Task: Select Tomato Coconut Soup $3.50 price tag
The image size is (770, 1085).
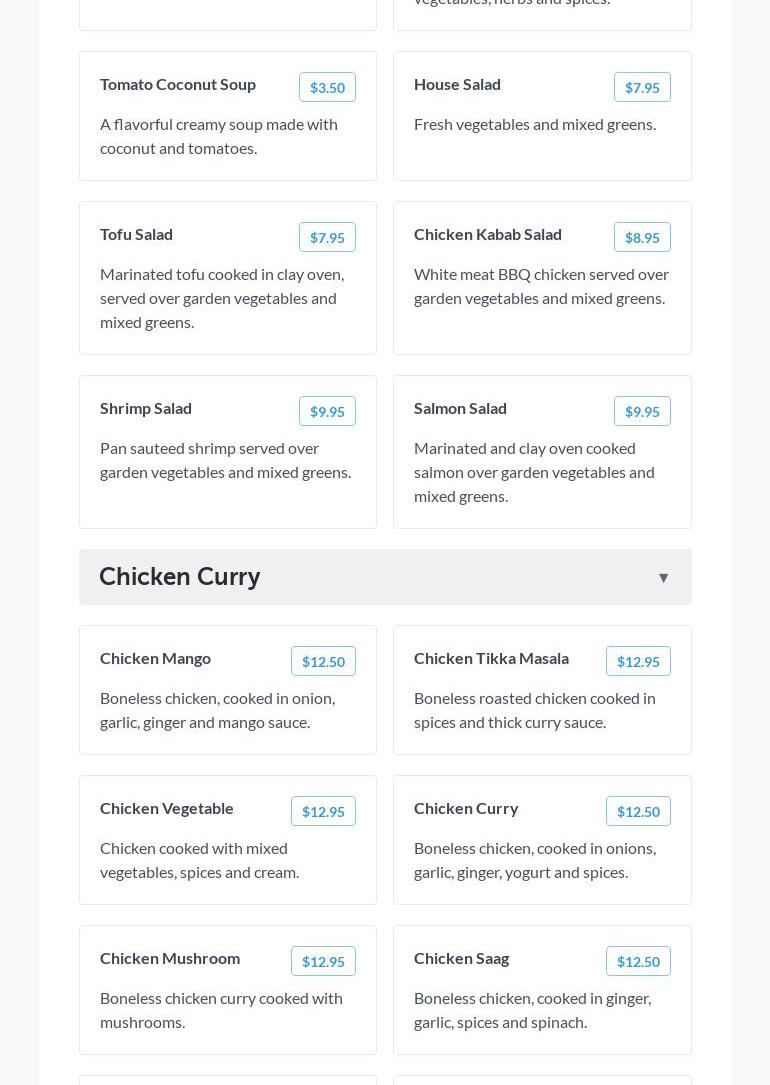Action: click(327, 88)
